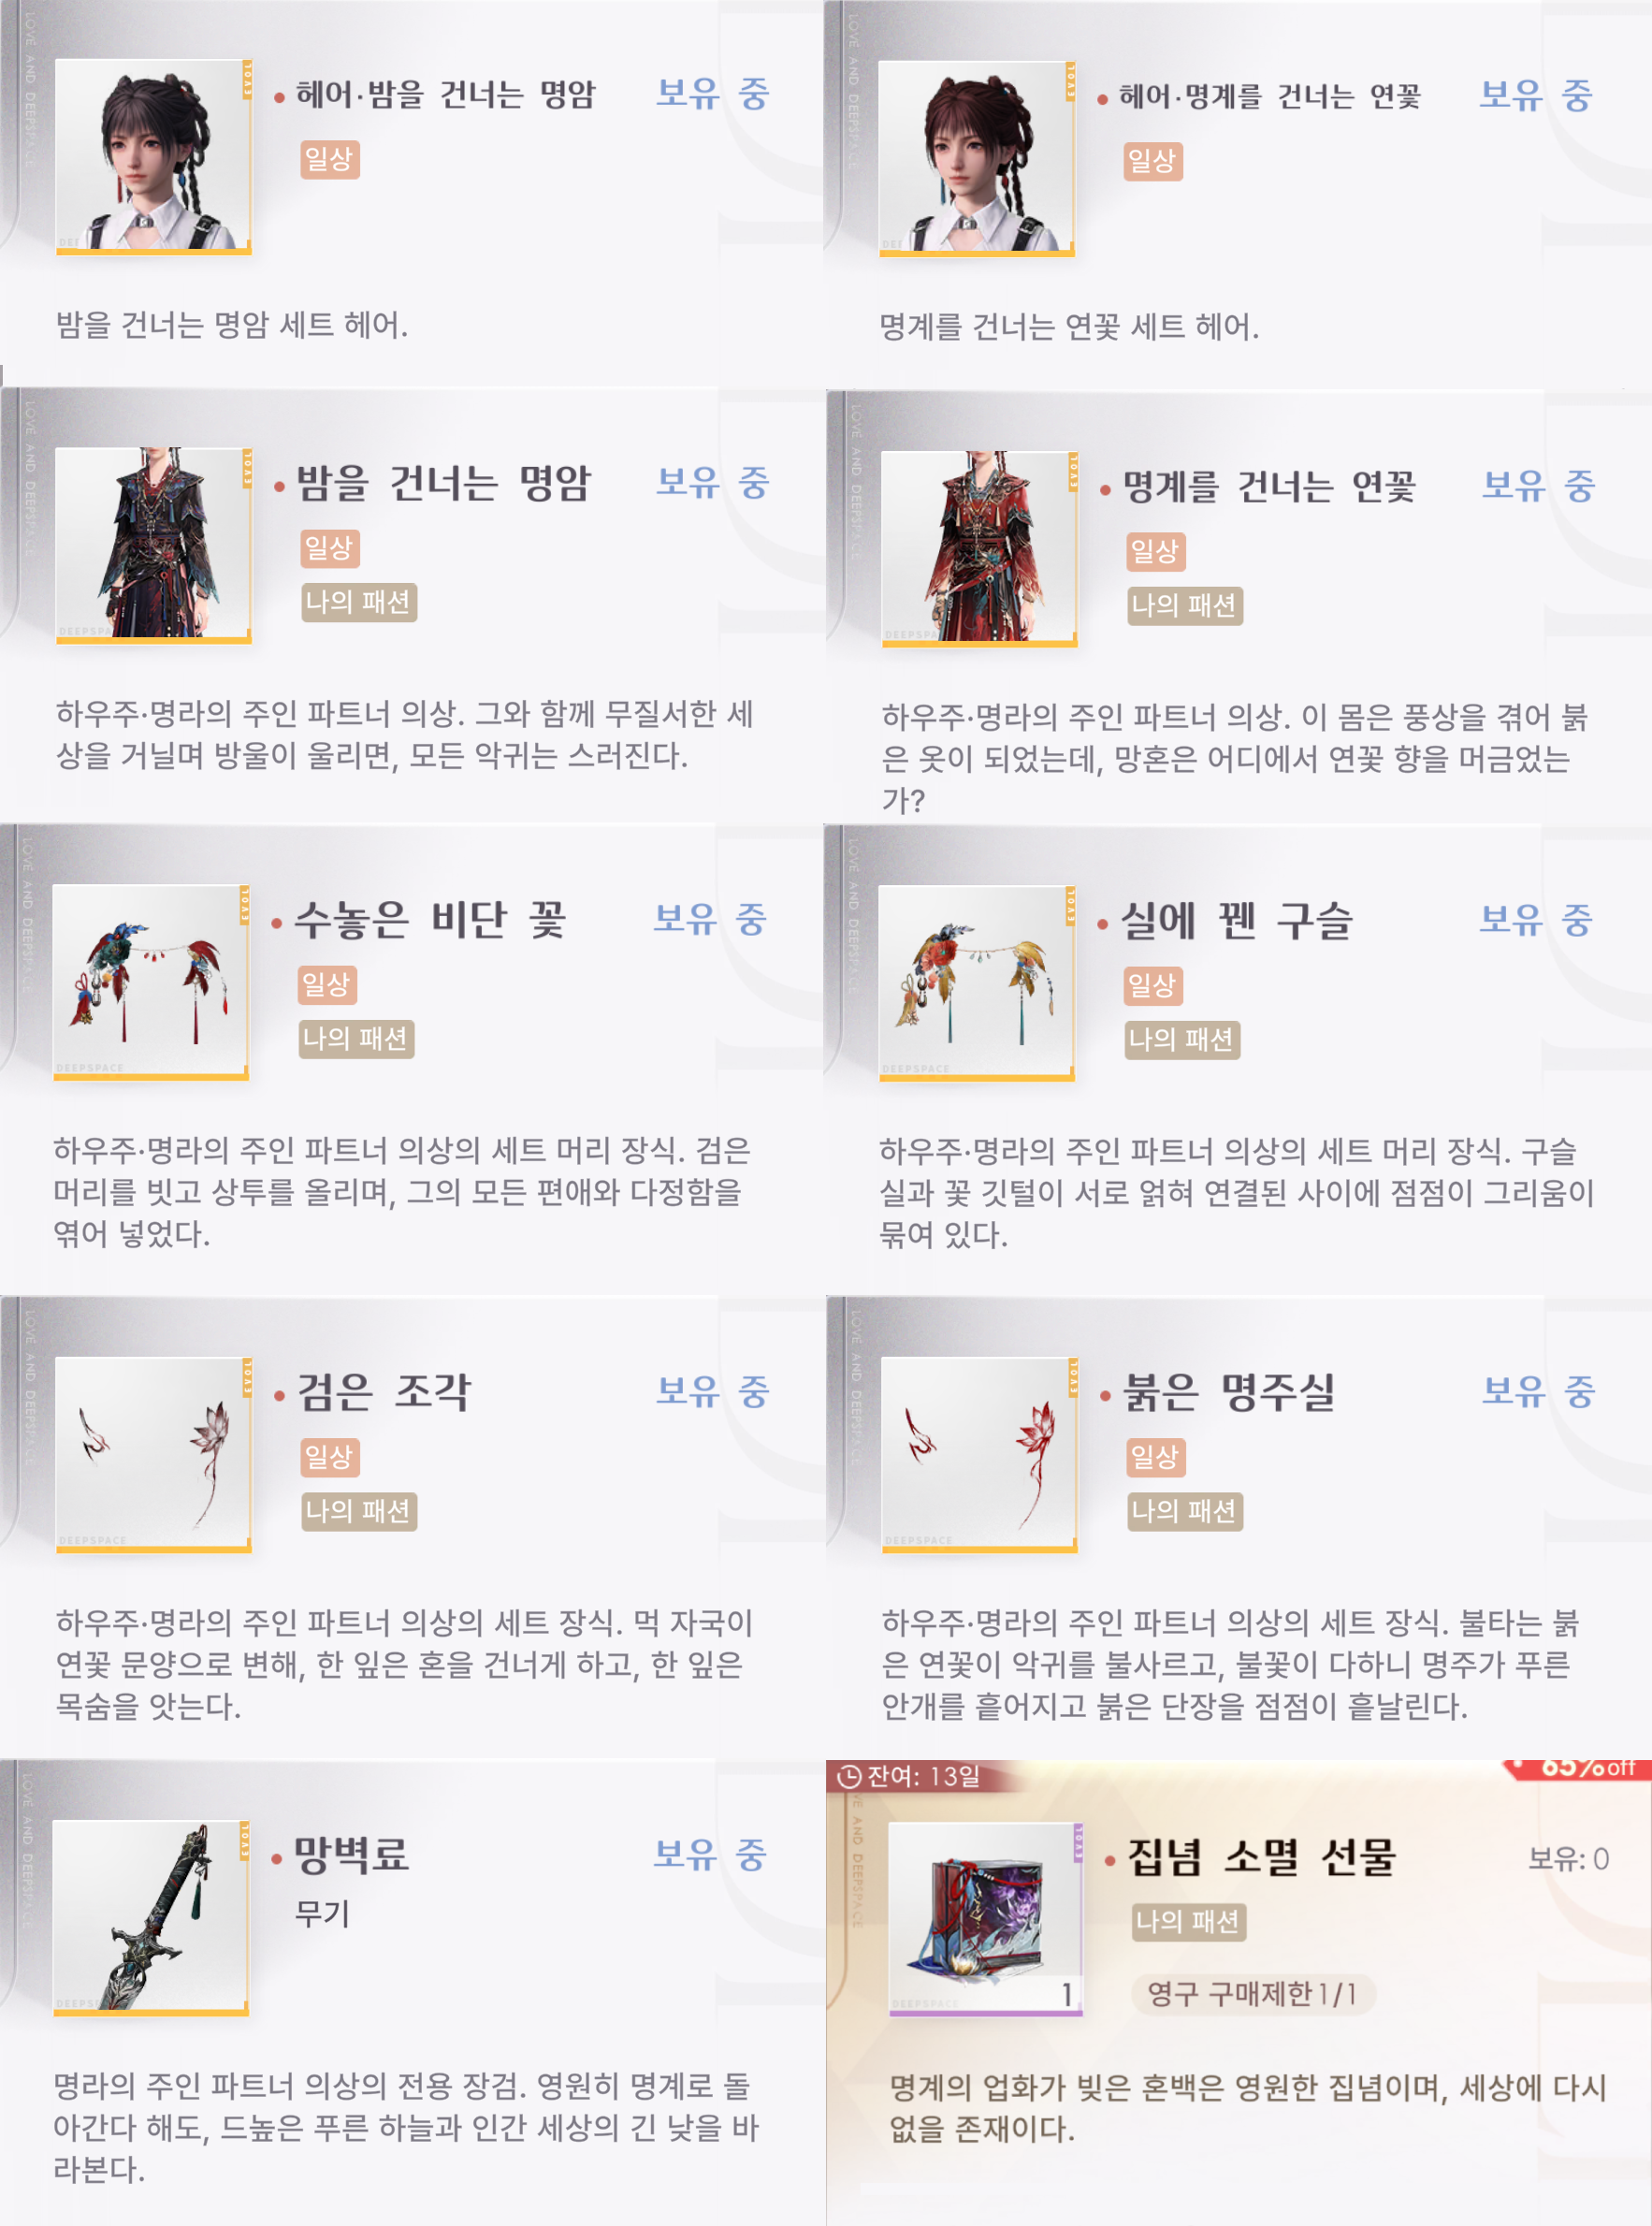Click the 일상 tag under 수놓은 비단 꽃
The height and width of the screenshot is (2226, 1652).
[327, 984]
